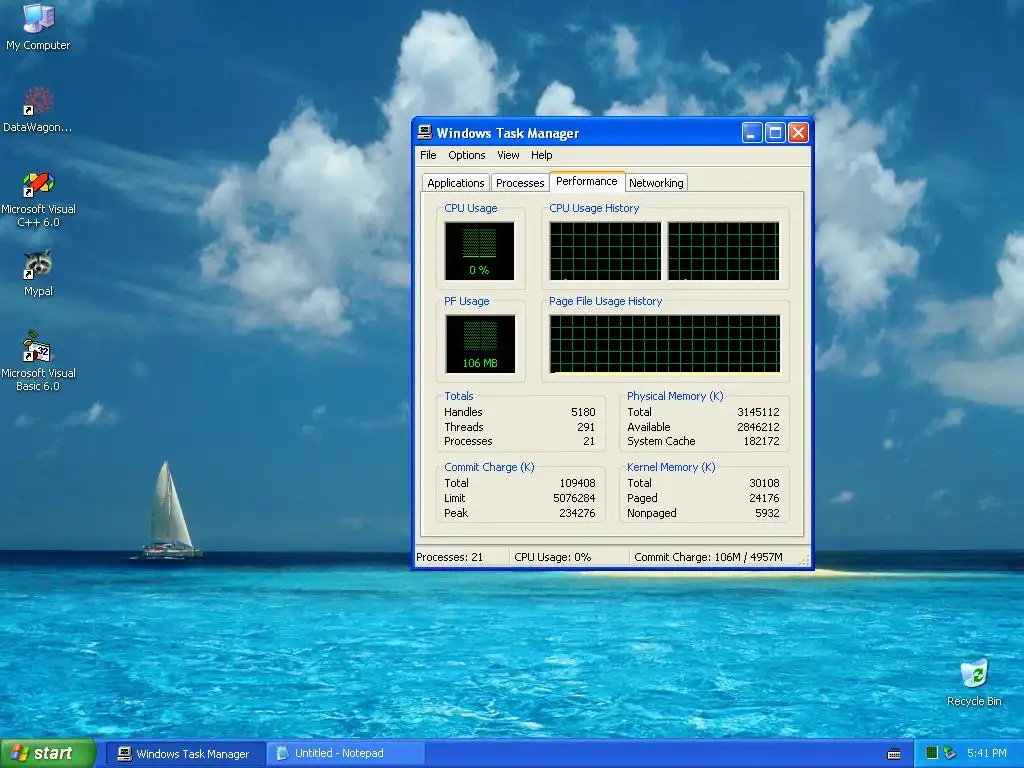Click the taskbar clock showing 5:41 PM
The image size is (1024, 768).
click(x=986, y=753)
